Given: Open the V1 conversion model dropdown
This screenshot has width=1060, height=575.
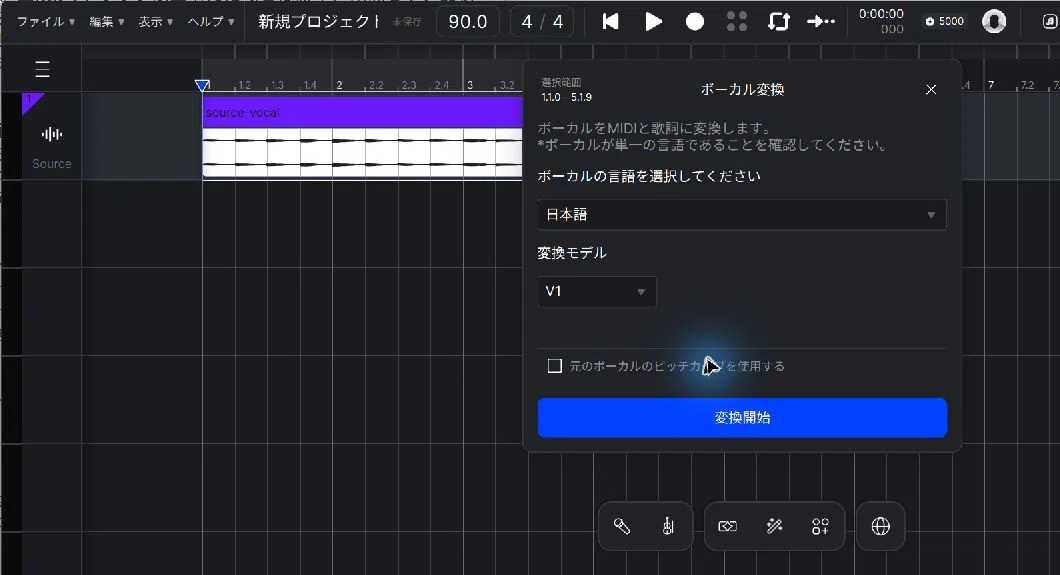Looking at the screenshot, I should click(x=596, y=291).
